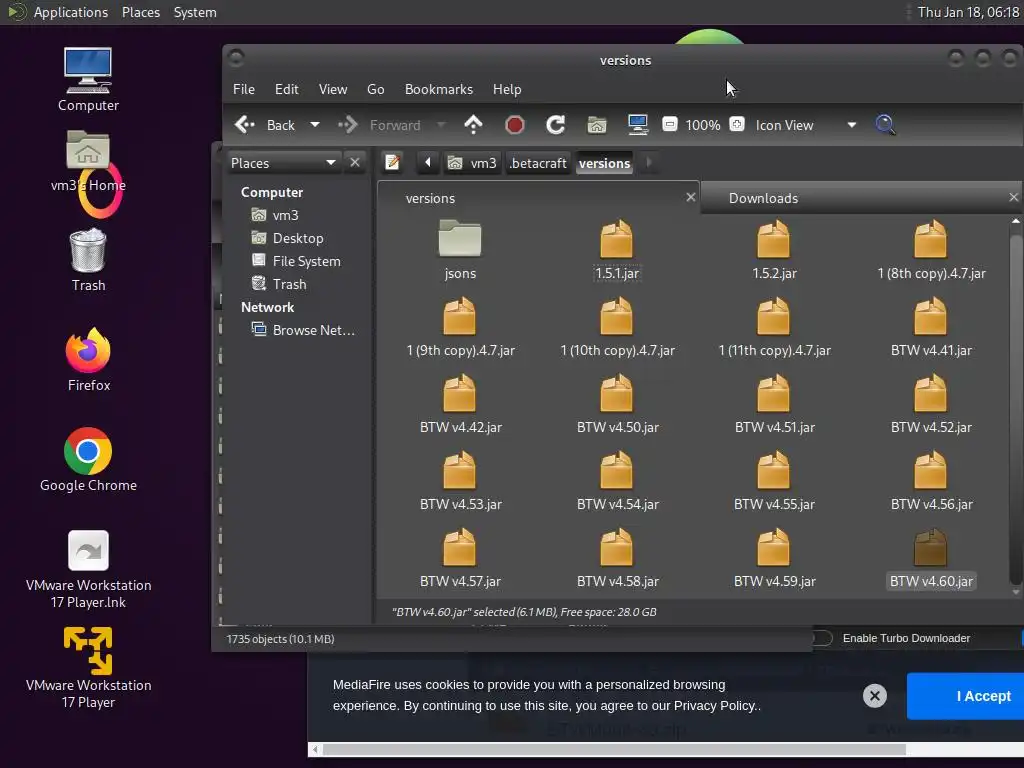This screenshot has width=1024, height=768.
Task: Open the Bookmarks menu
Action: pyautogui.click(x=438, y=89)
